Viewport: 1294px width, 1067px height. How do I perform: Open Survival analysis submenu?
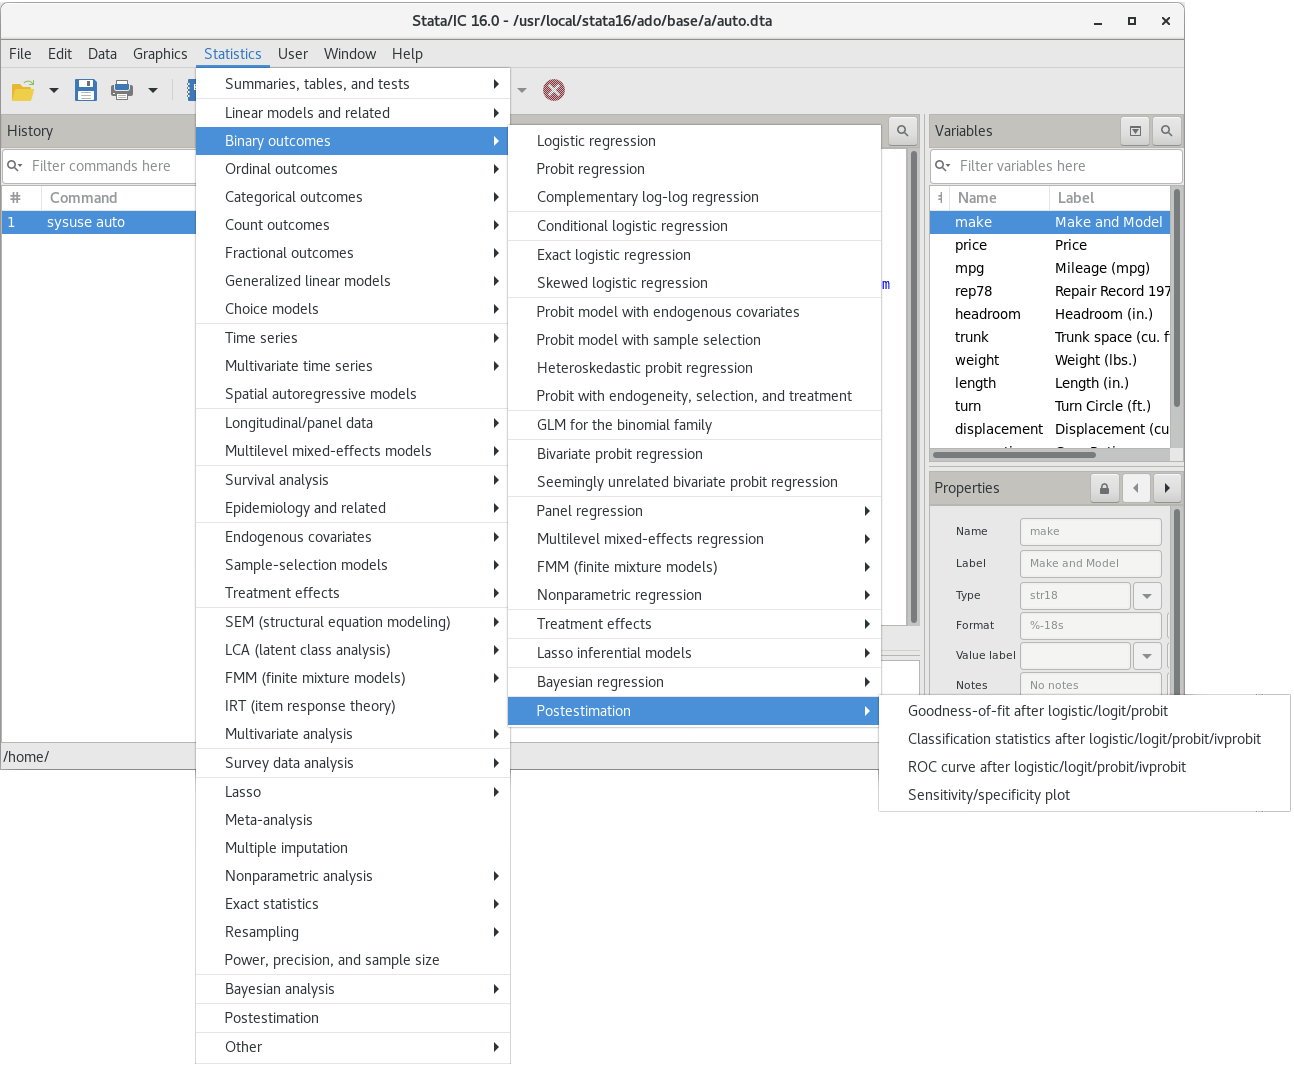352,480
